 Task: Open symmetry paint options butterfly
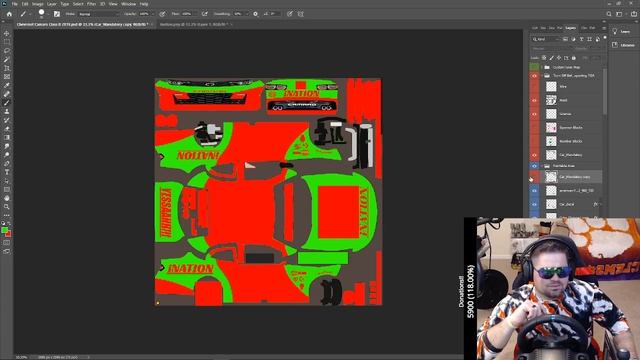pyautogui.click(x=301, y=14)
